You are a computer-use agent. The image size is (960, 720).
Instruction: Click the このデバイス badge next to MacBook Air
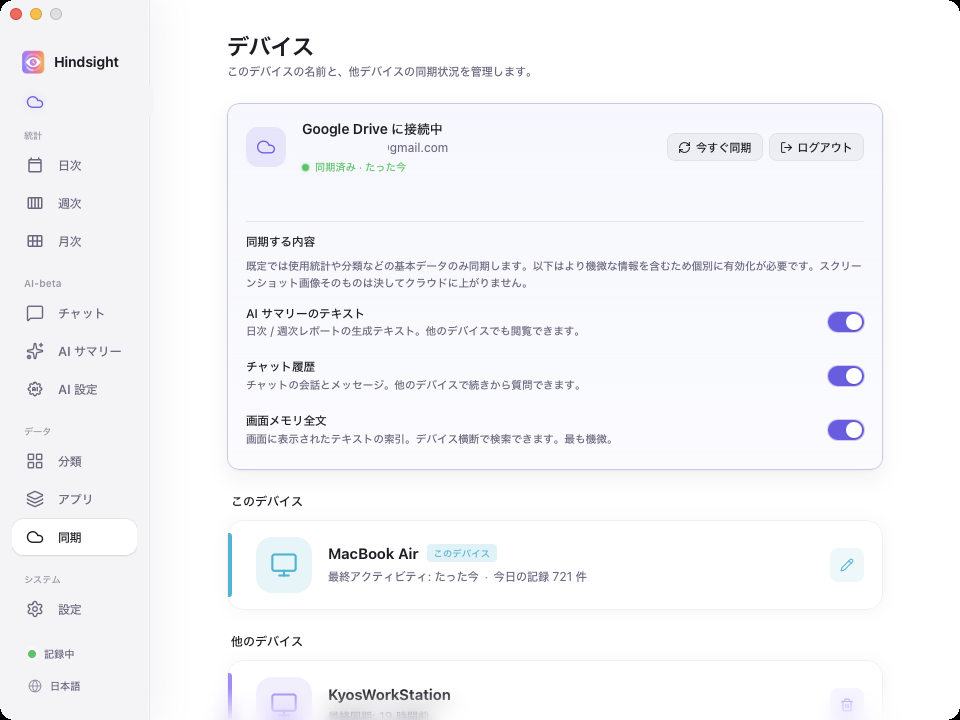462,553
